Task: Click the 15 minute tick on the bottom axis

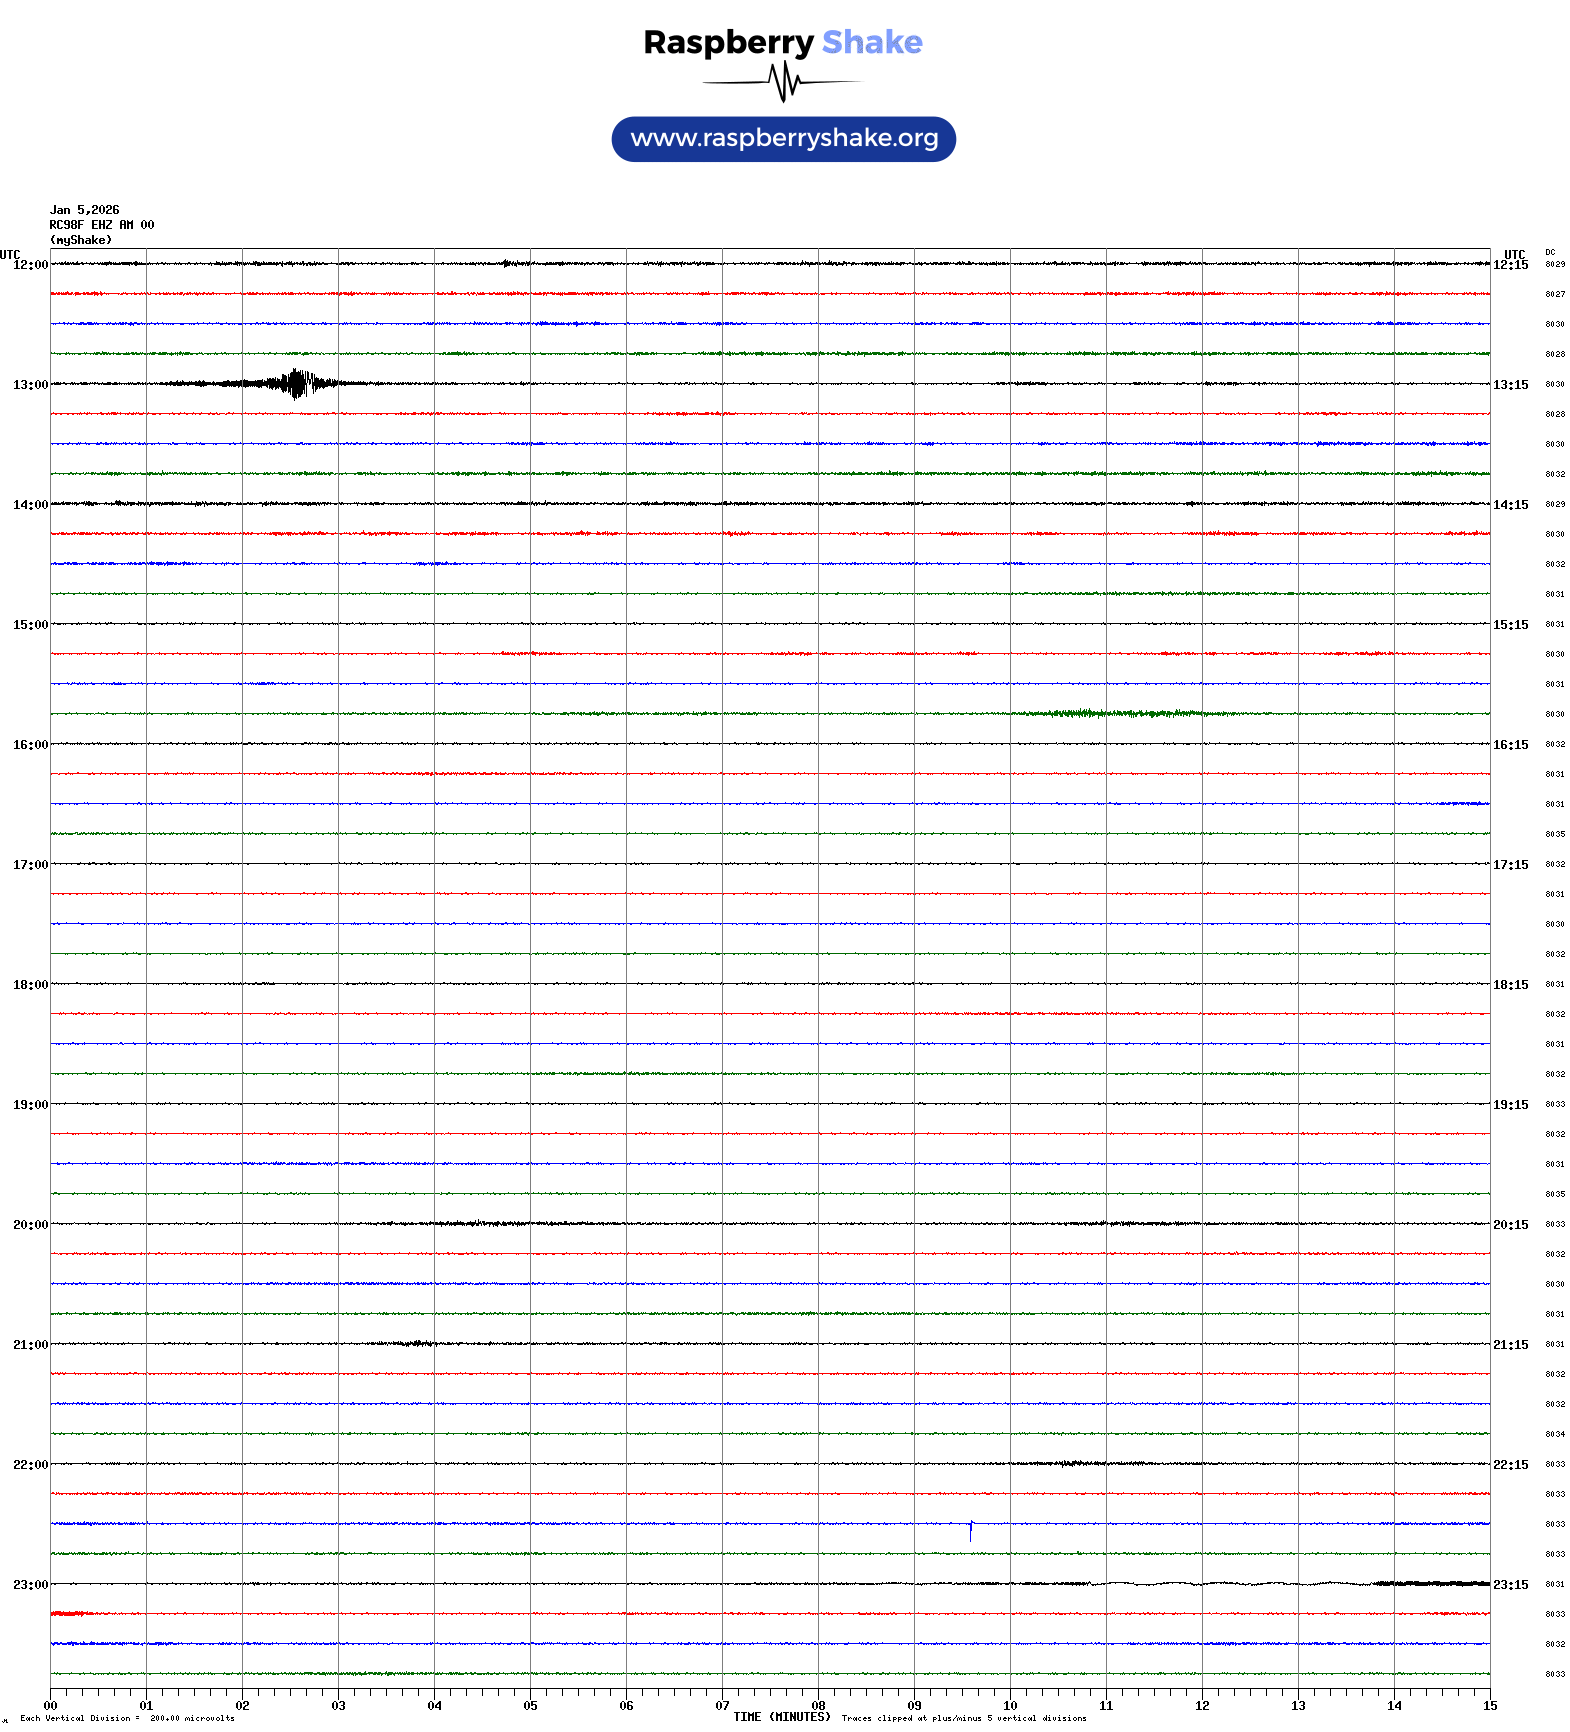Action: coord(1490,1706)
